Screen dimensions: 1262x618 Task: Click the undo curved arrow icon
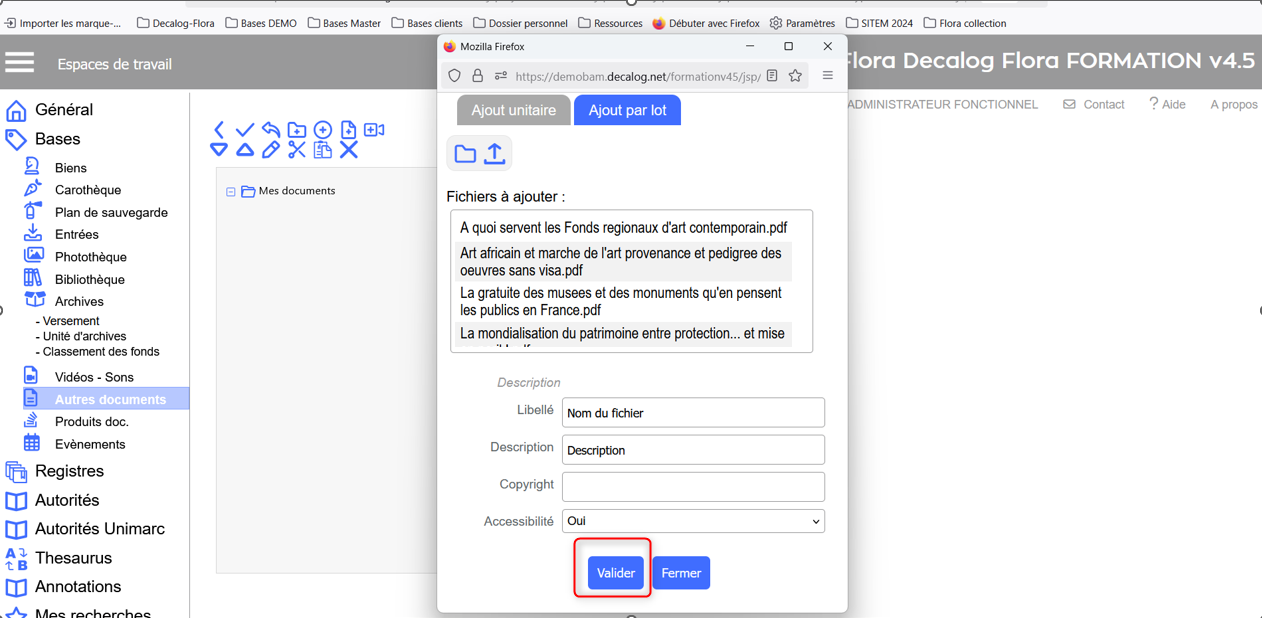point(271,130)
